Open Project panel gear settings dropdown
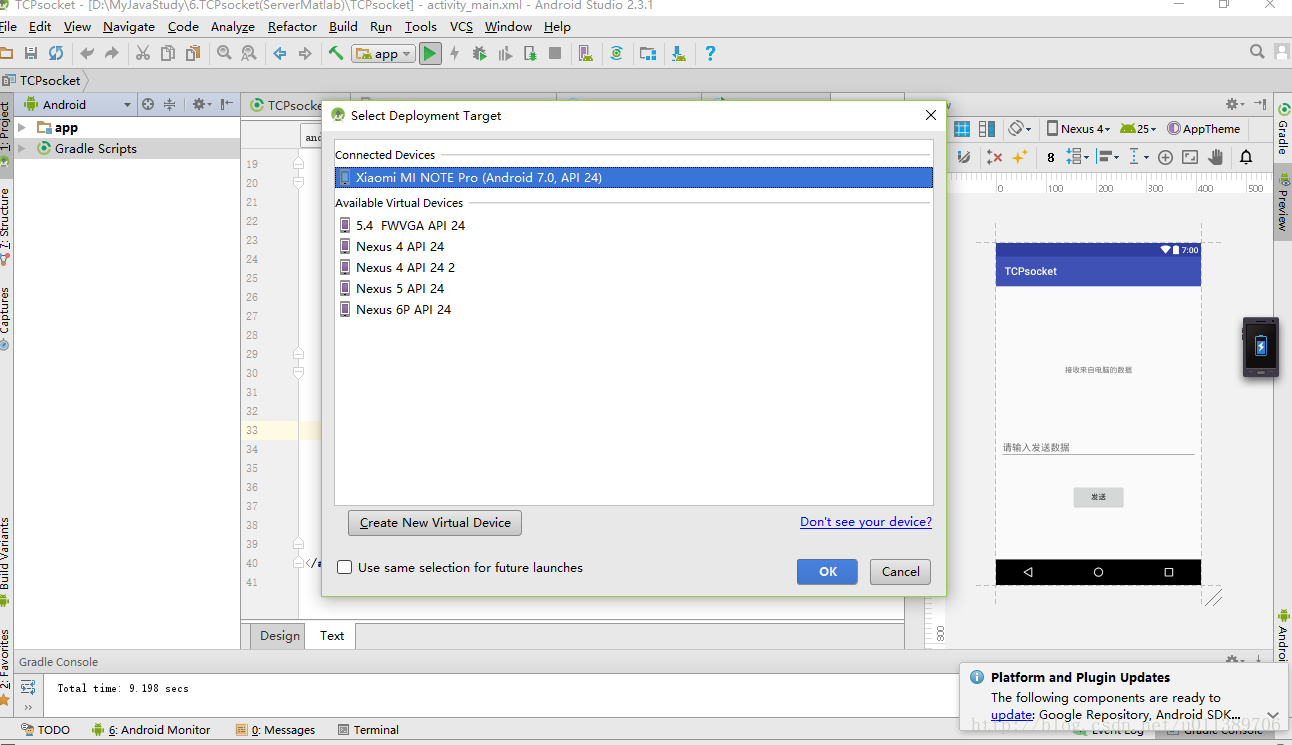The image size is (1292, 745). coord(201,104)
